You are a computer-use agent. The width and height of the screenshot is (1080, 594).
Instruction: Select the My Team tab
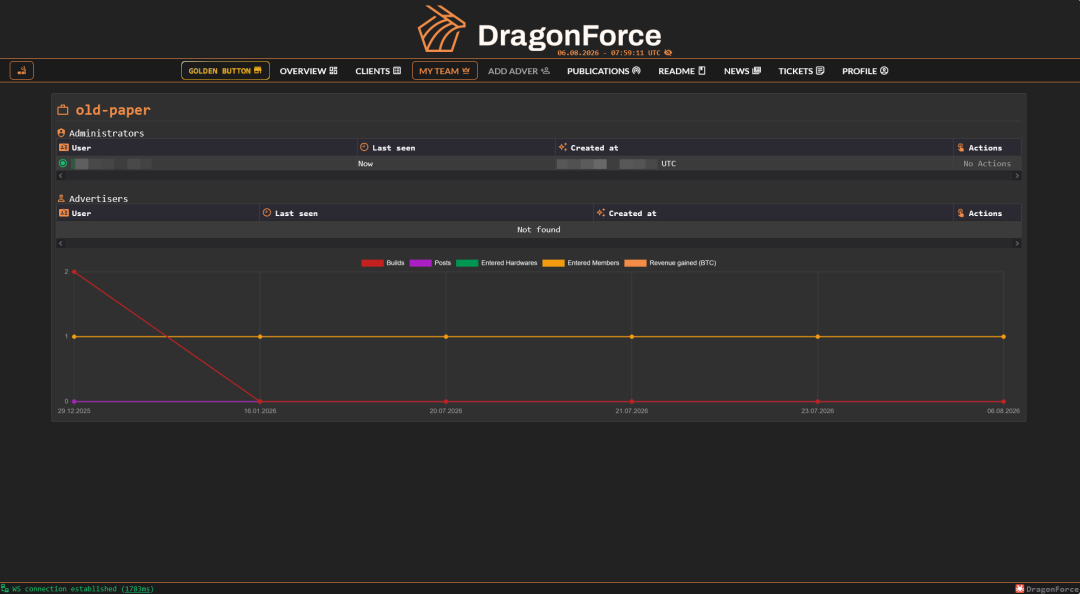point(444,70)
